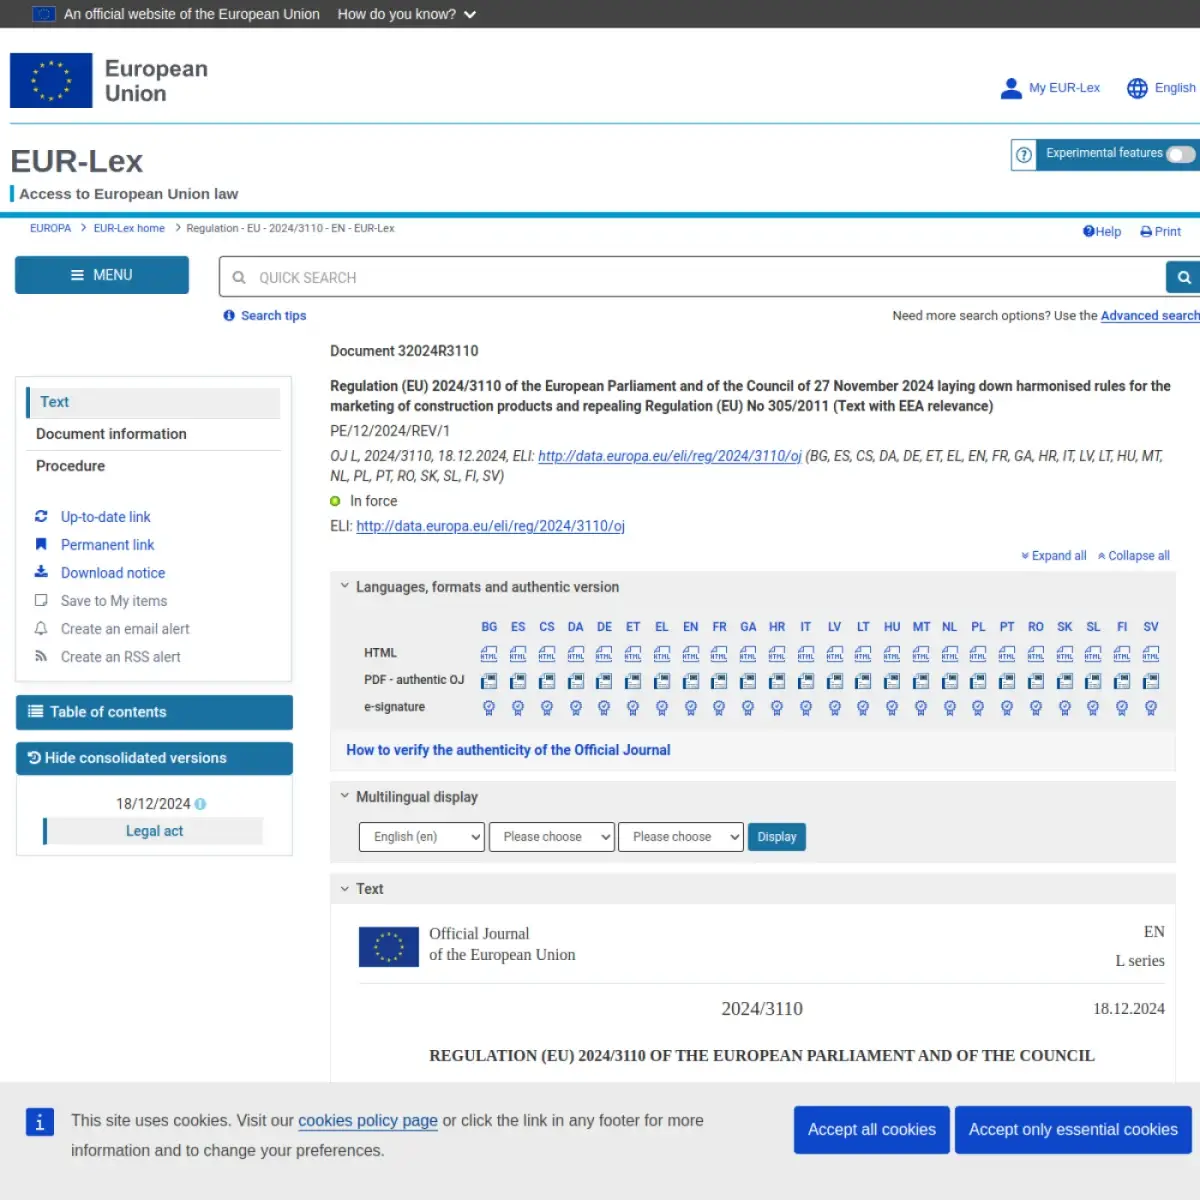Open the Greek e-signature icon

click(x=662, y=708)
